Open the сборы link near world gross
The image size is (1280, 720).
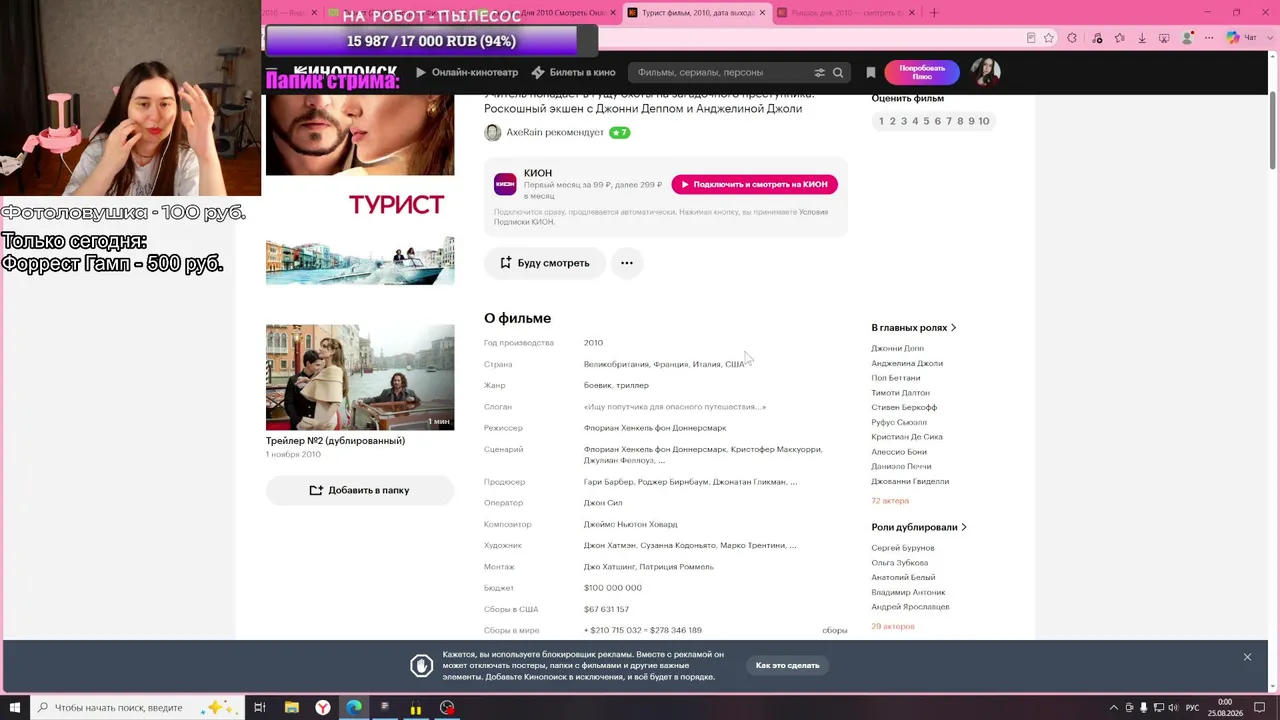(x=834, y=630)
